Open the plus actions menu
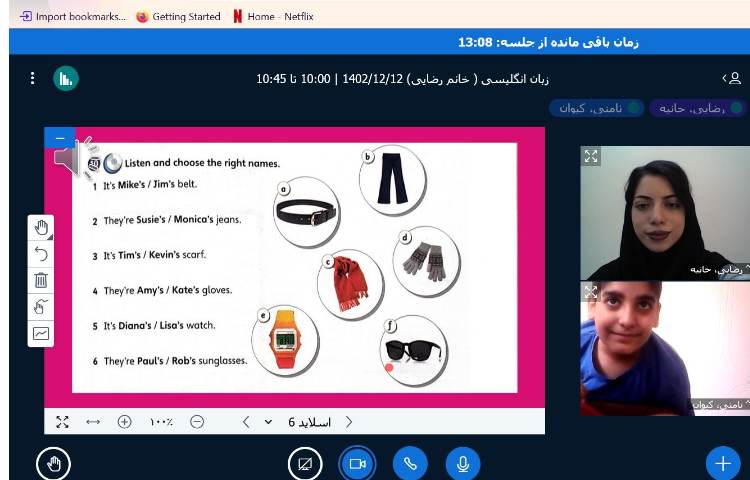The height and width of the screenshot is (480, 750). point(723,463)
